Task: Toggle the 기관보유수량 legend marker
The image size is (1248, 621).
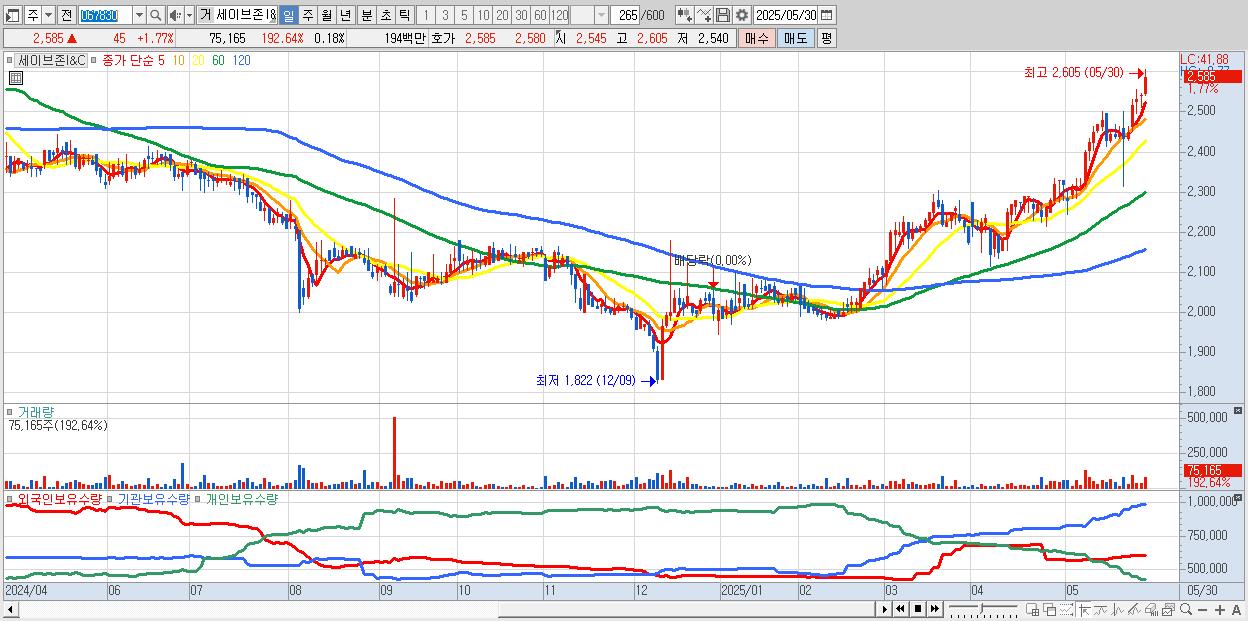Action: 111,498
